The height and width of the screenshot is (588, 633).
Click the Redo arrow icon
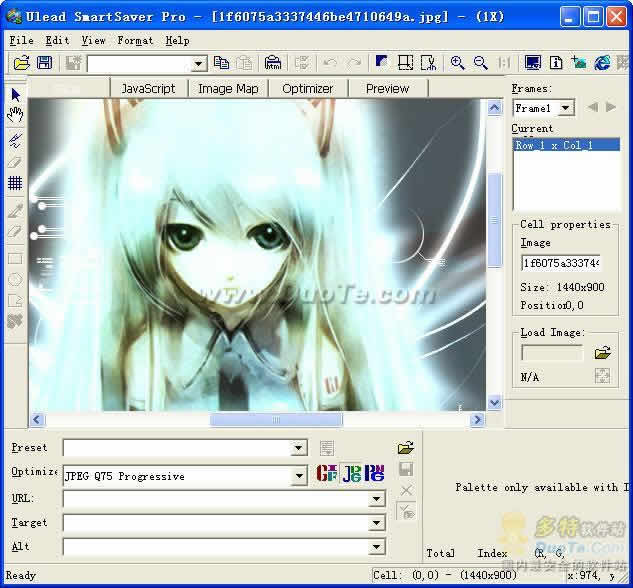click(354, 63)
